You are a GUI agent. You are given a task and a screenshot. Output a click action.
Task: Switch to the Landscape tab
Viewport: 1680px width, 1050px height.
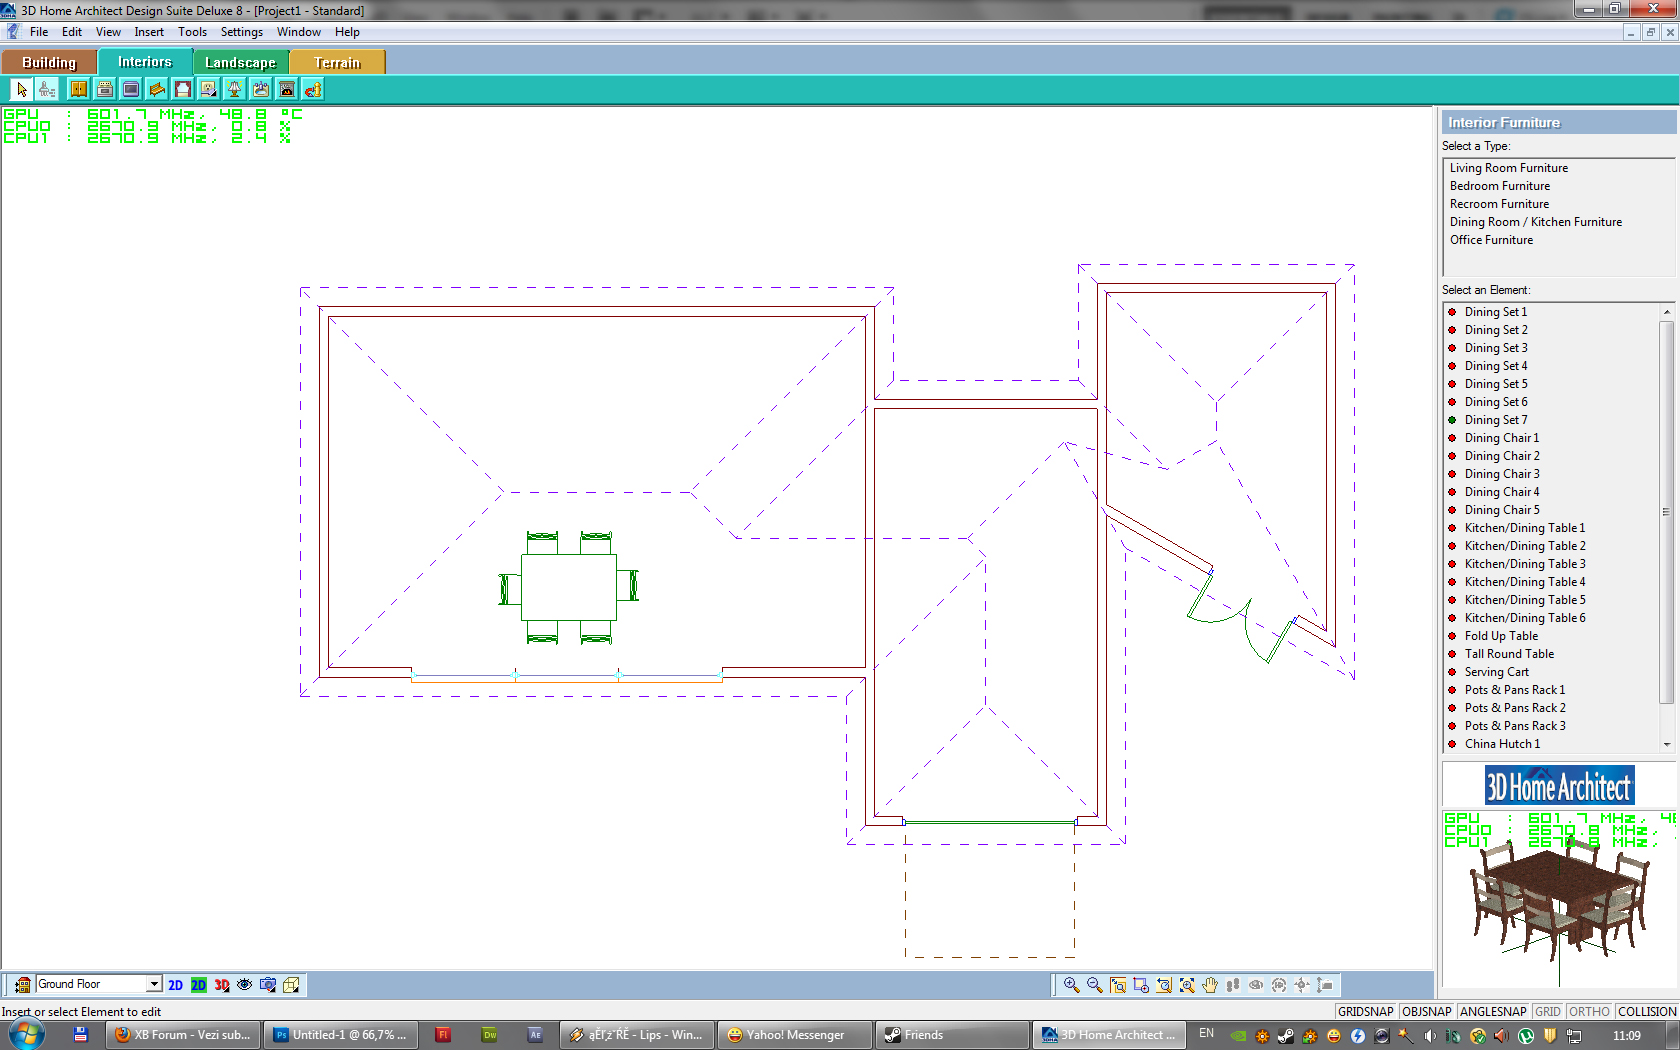[x=240, y=62]
